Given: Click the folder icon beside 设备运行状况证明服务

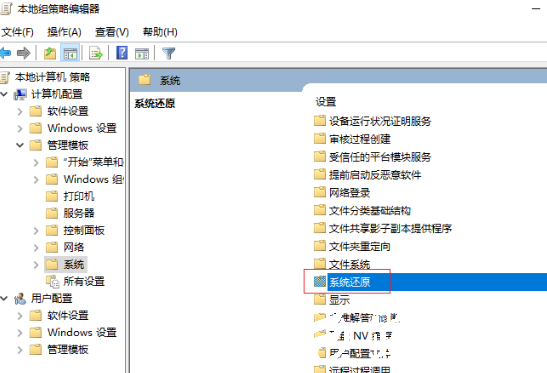Looking at the screenshot, I should [x=320, y=121].
